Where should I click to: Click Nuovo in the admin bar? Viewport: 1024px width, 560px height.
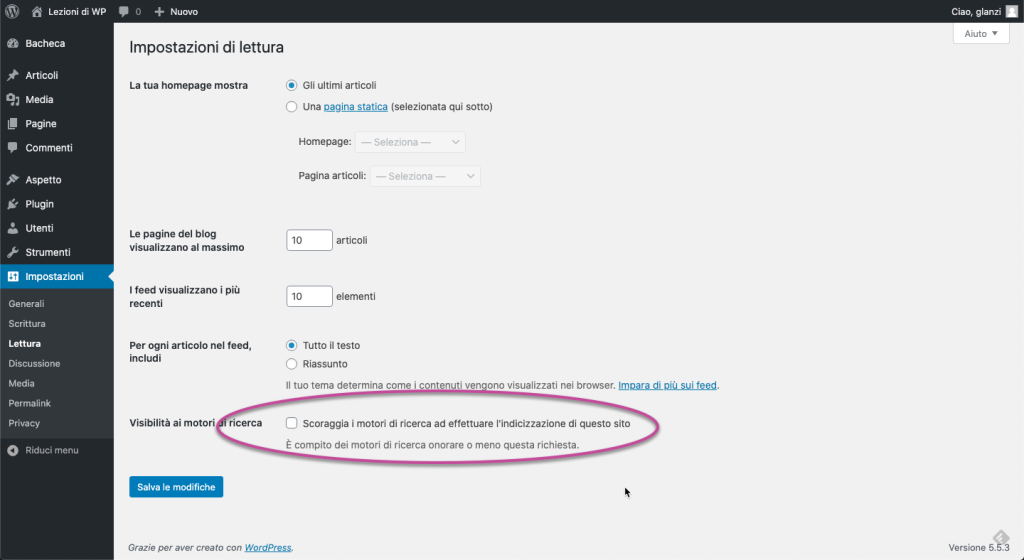[184, 12]
